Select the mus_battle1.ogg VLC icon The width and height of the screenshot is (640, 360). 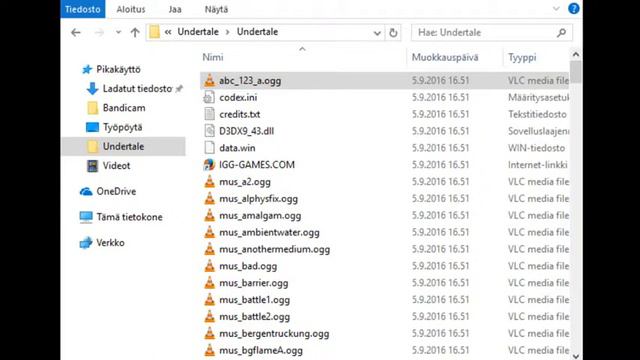pyautogui.click(x=209, y=300)
